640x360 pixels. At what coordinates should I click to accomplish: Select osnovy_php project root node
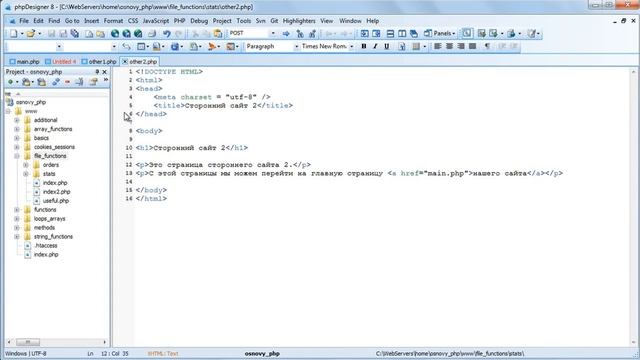31,102
